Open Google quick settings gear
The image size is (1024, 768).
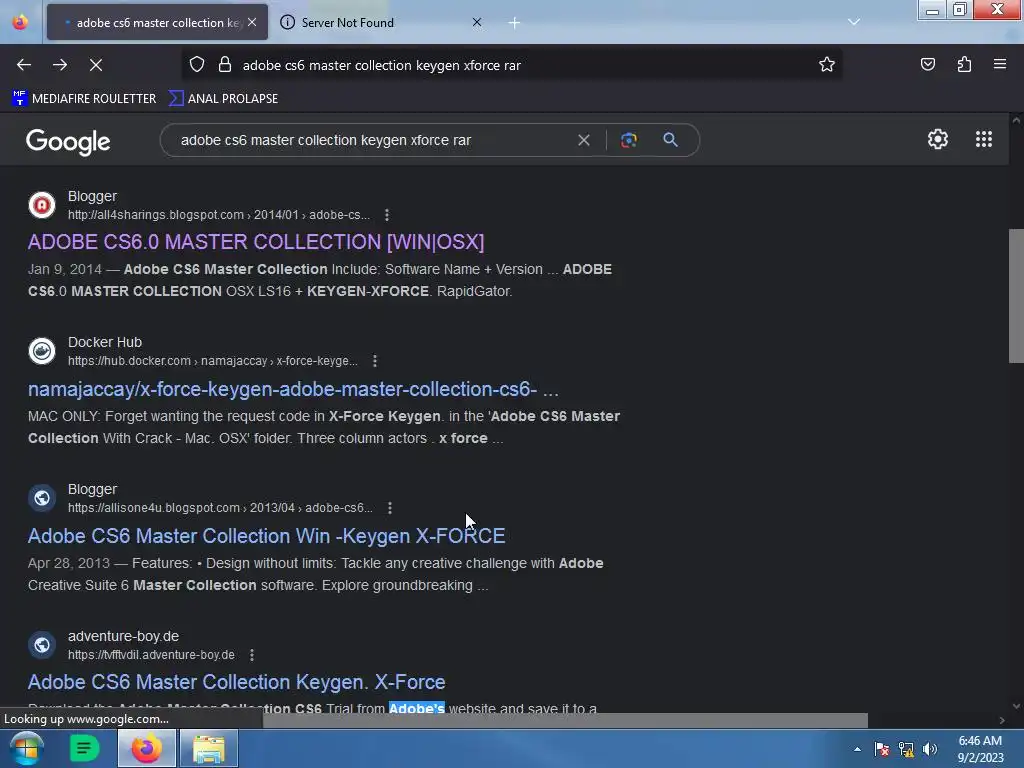tap(938, 139)
